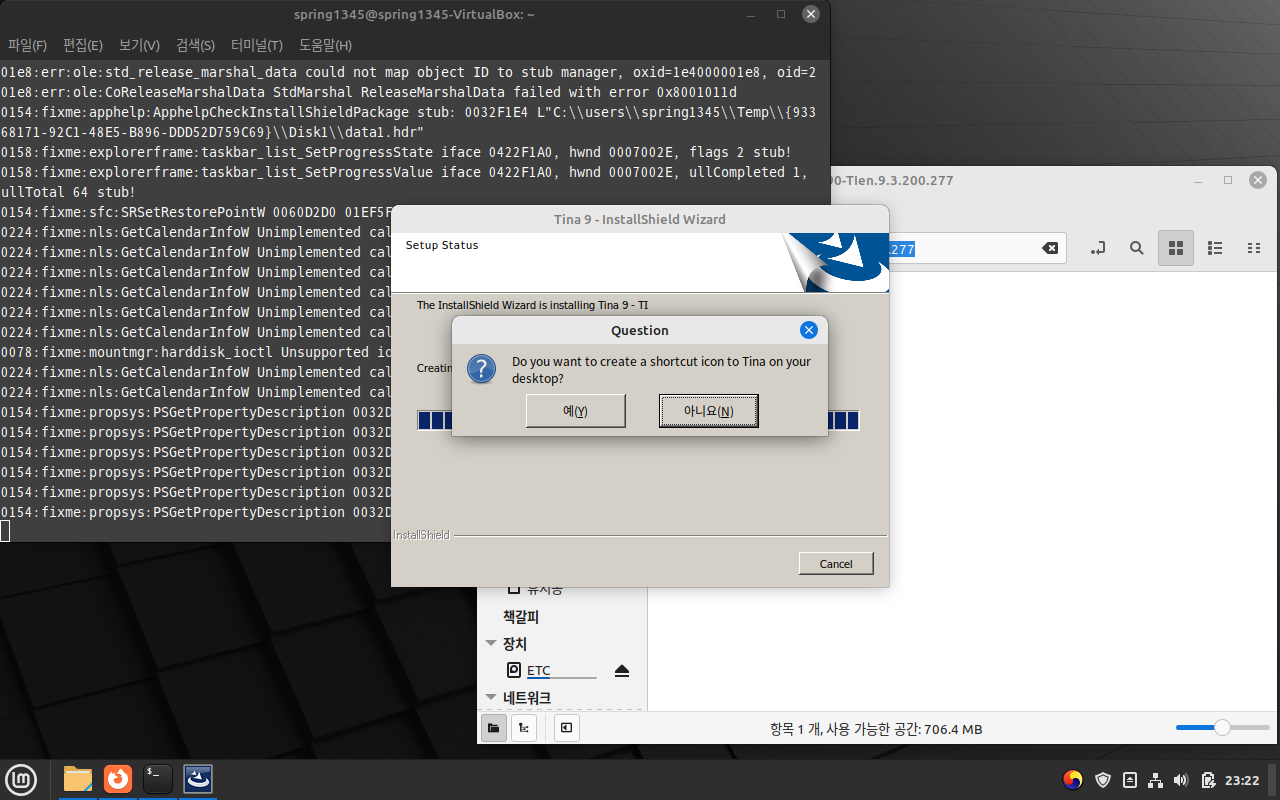Open the Files launcher in taskbar
Viewport: 1280px width, 800px height.
[x=78, y=779]
